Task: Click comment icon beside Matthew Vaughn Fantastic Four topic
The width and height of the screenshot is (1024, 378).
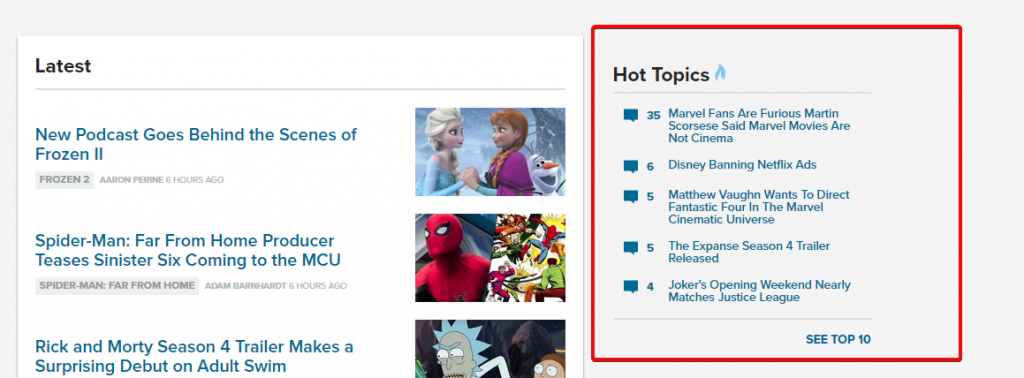Action: pos(630,197)
